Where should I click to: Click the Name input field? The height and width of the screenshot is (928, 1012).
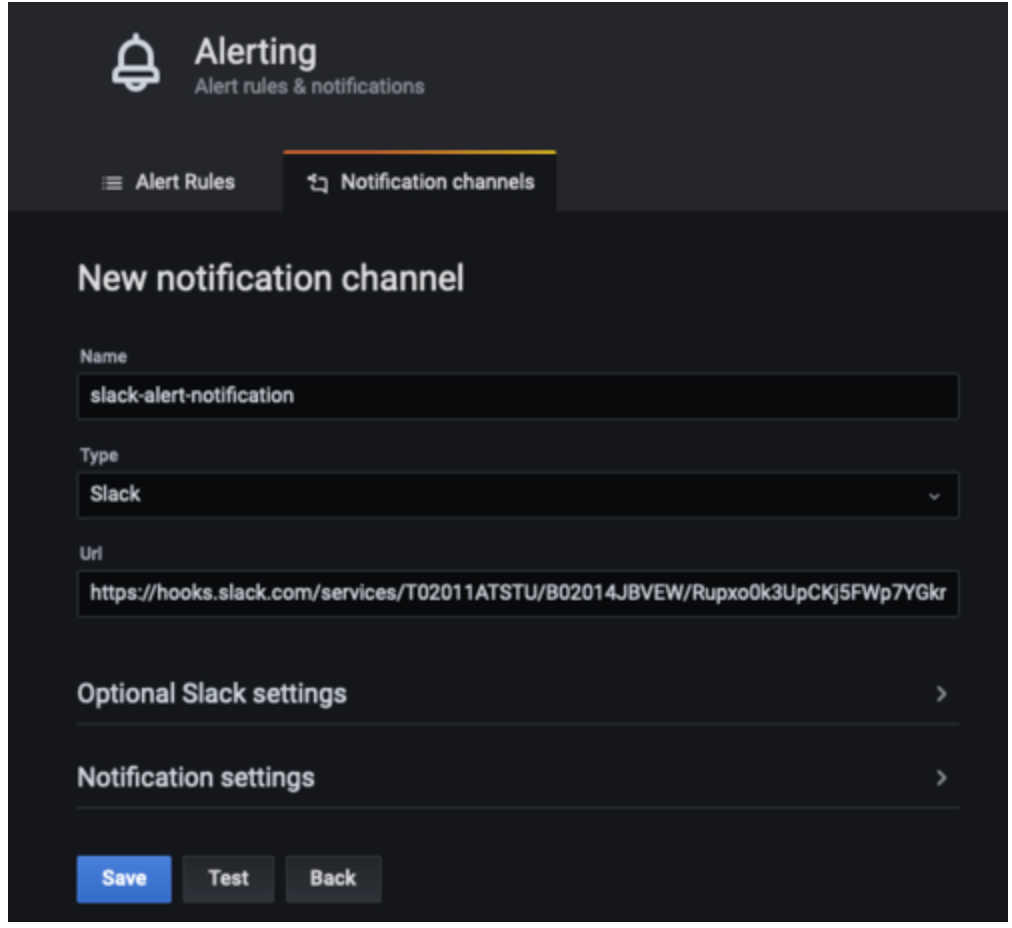click(518, 396)
